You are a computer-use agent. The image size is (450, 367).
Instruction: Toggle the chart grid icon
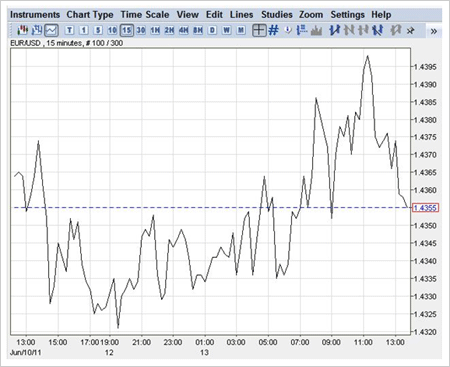pos(273,30)
